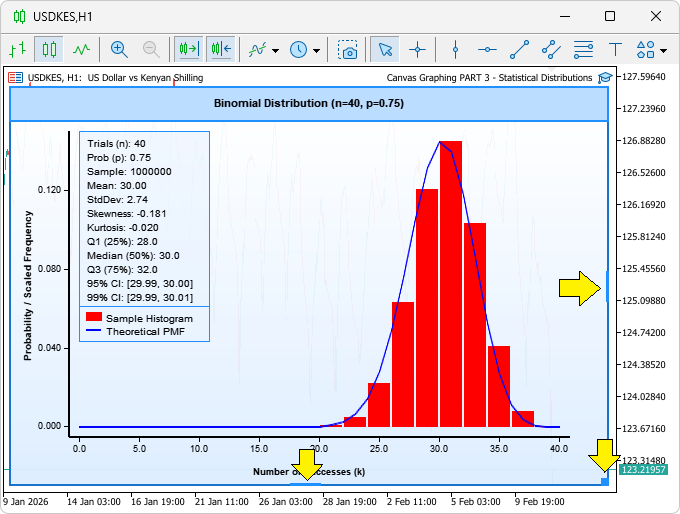
Task: Select the trendline drawing tool
Action: tap(519, 48)
